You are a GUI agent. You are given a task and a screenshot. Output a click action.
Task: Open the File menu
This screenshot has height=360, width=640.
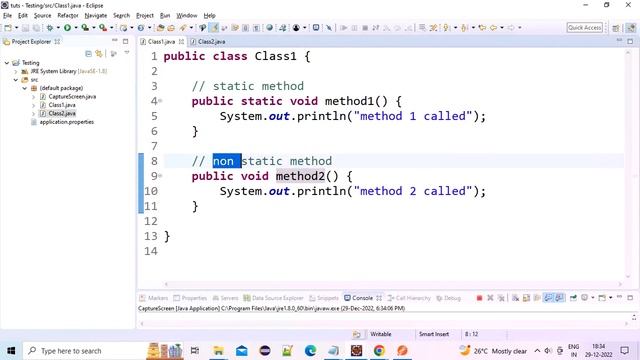point(7,16)
